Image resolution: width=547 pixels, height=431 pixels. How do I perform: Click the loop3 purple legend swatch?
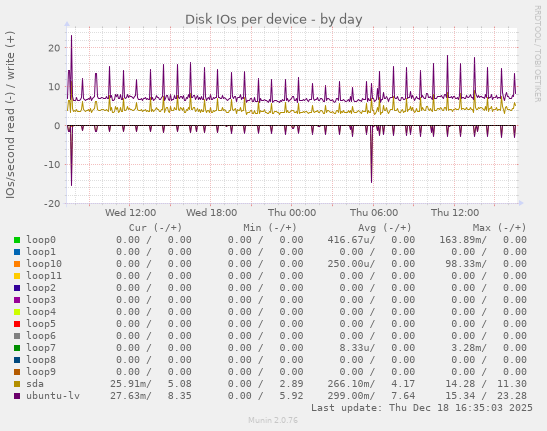point(17,300)
